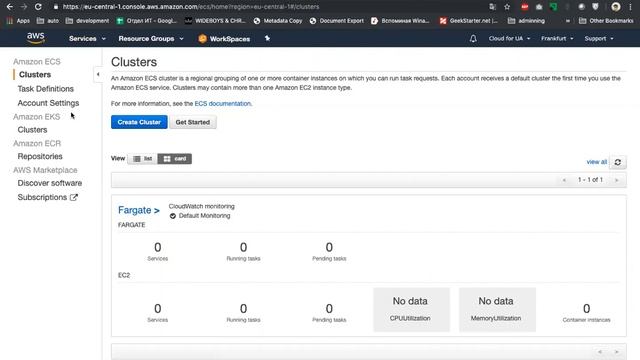Open Amazon EKS Clusters in sidebar

click(32, 130)
